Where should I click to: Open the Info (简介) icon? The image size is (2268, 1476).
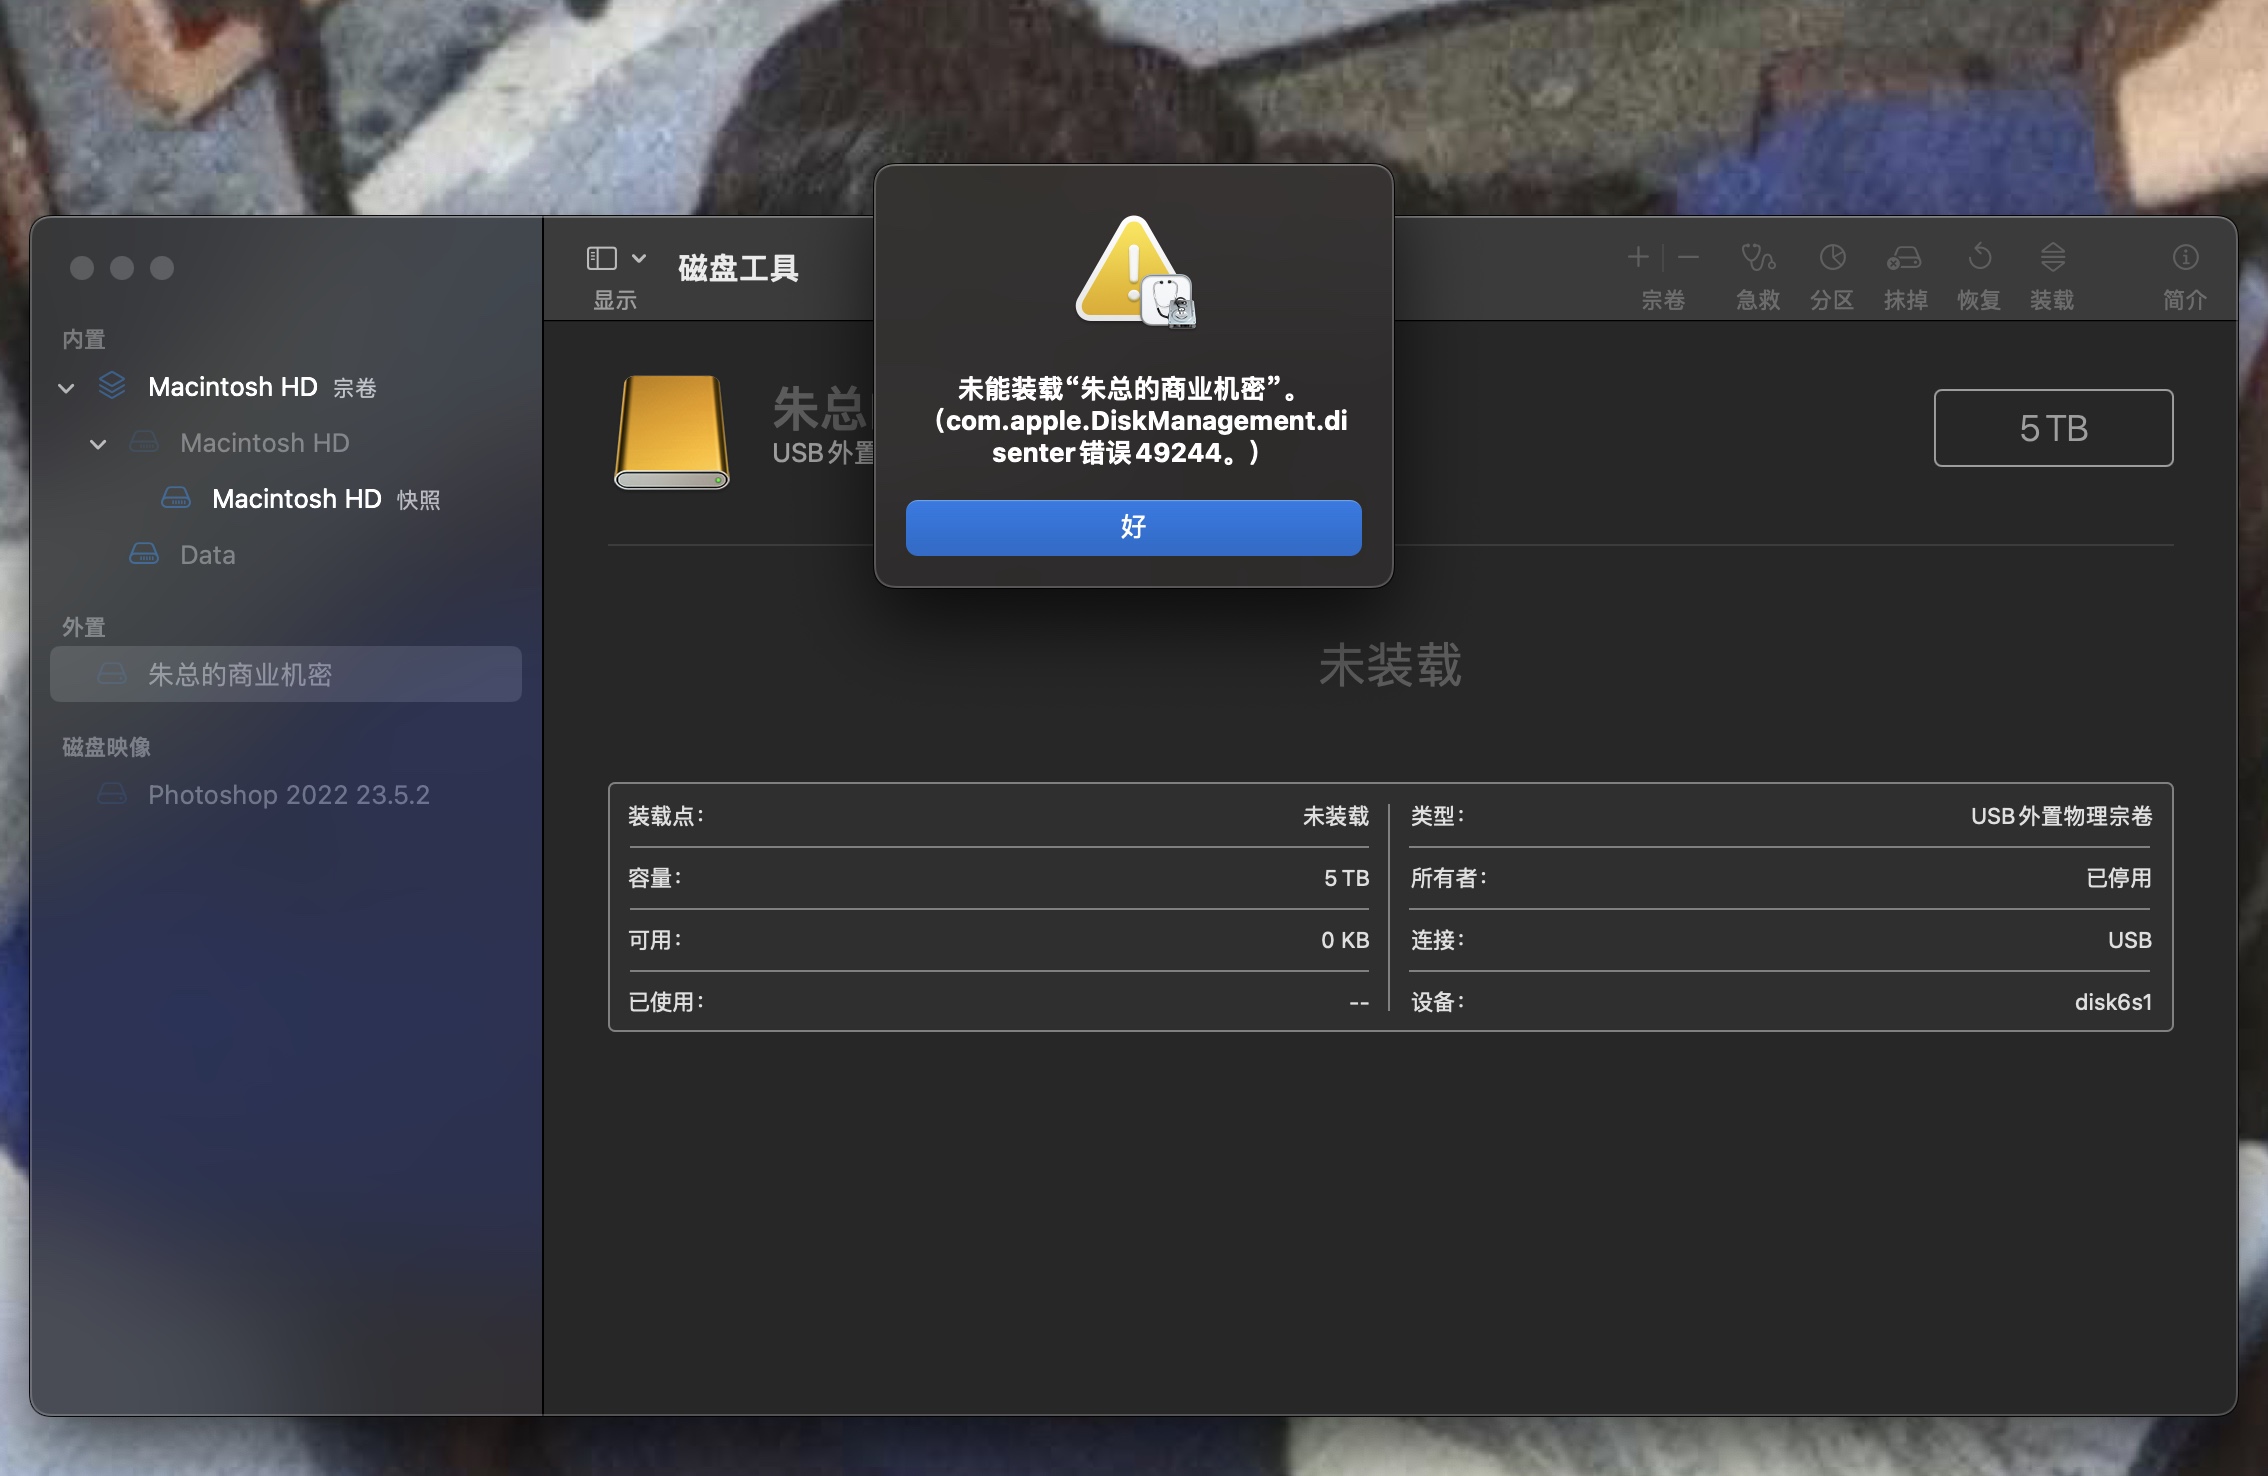tap(2185, 258)
